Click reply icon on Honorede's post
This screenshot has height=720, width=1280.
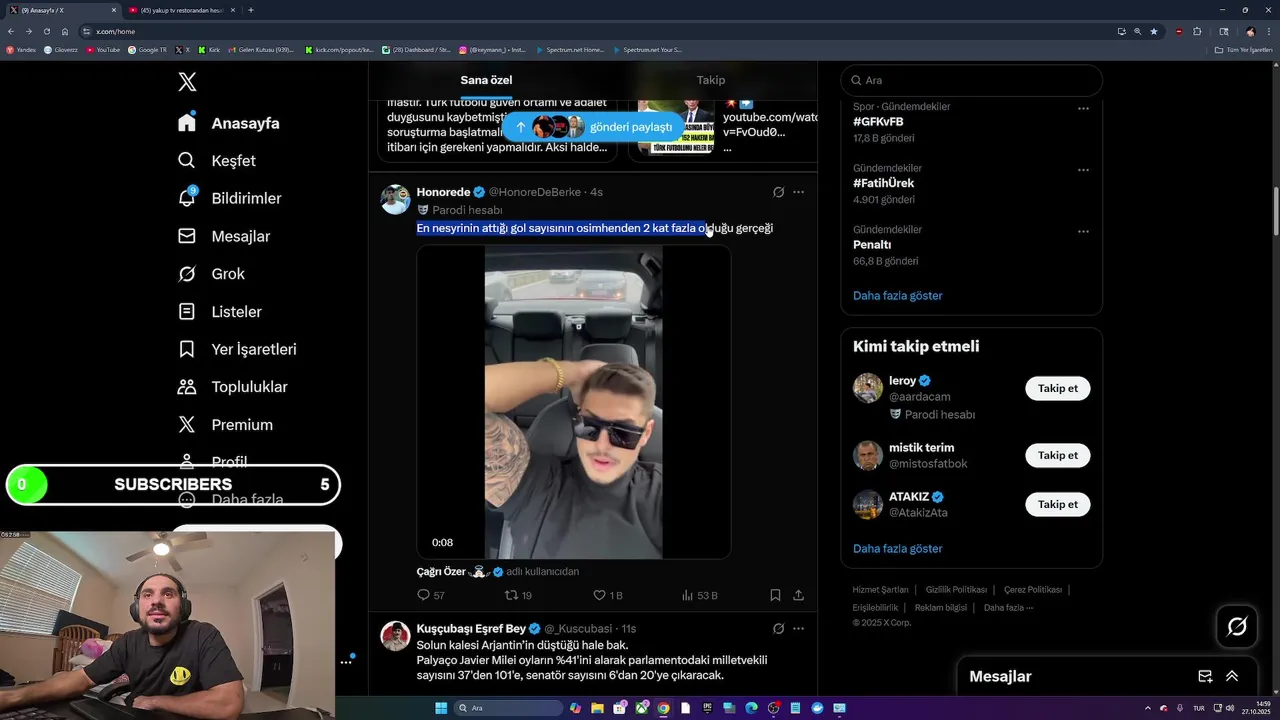coord(423,595)
